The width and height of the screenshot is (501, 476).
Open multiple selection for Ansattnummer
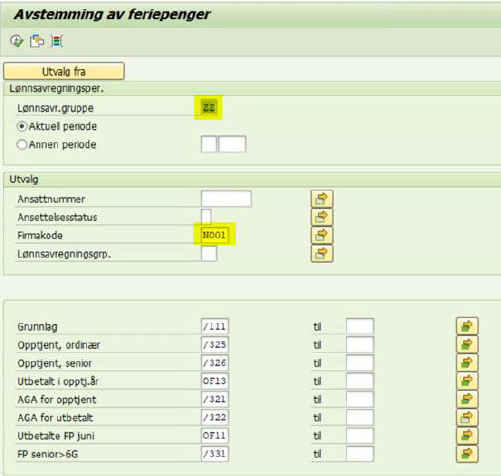322,199
